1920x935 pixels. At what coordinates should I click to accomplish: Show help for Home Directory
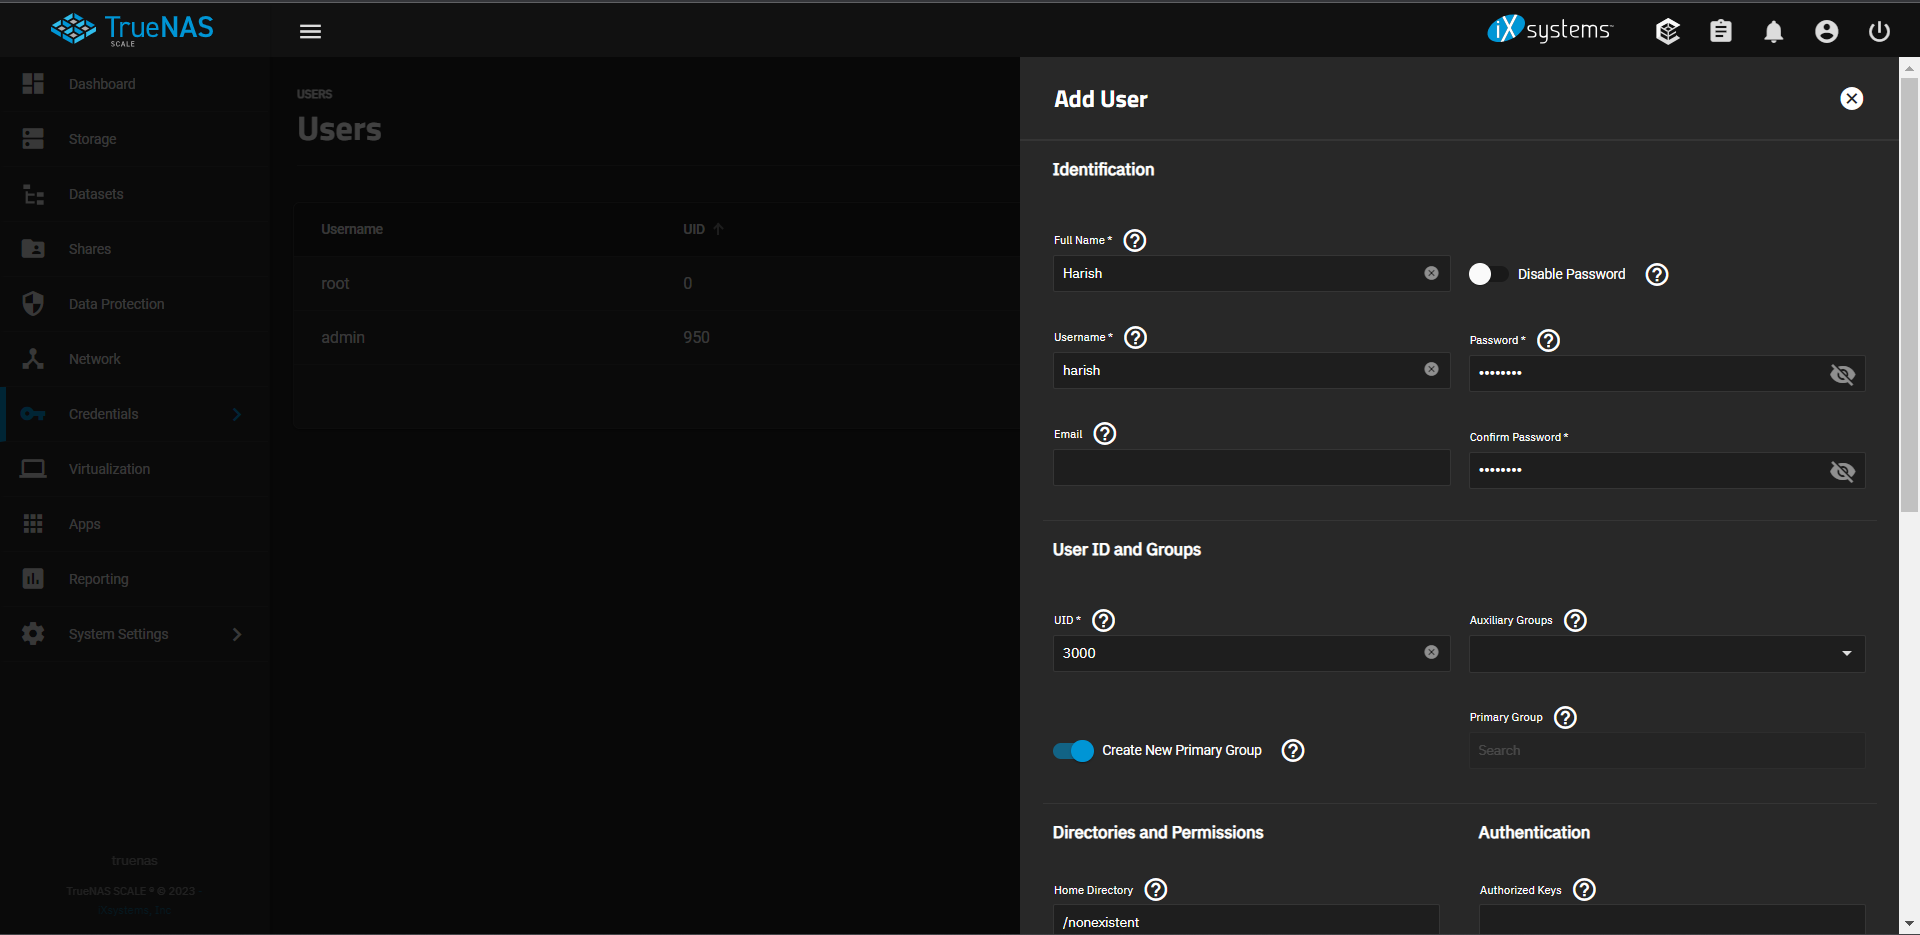coord(1156,889)
